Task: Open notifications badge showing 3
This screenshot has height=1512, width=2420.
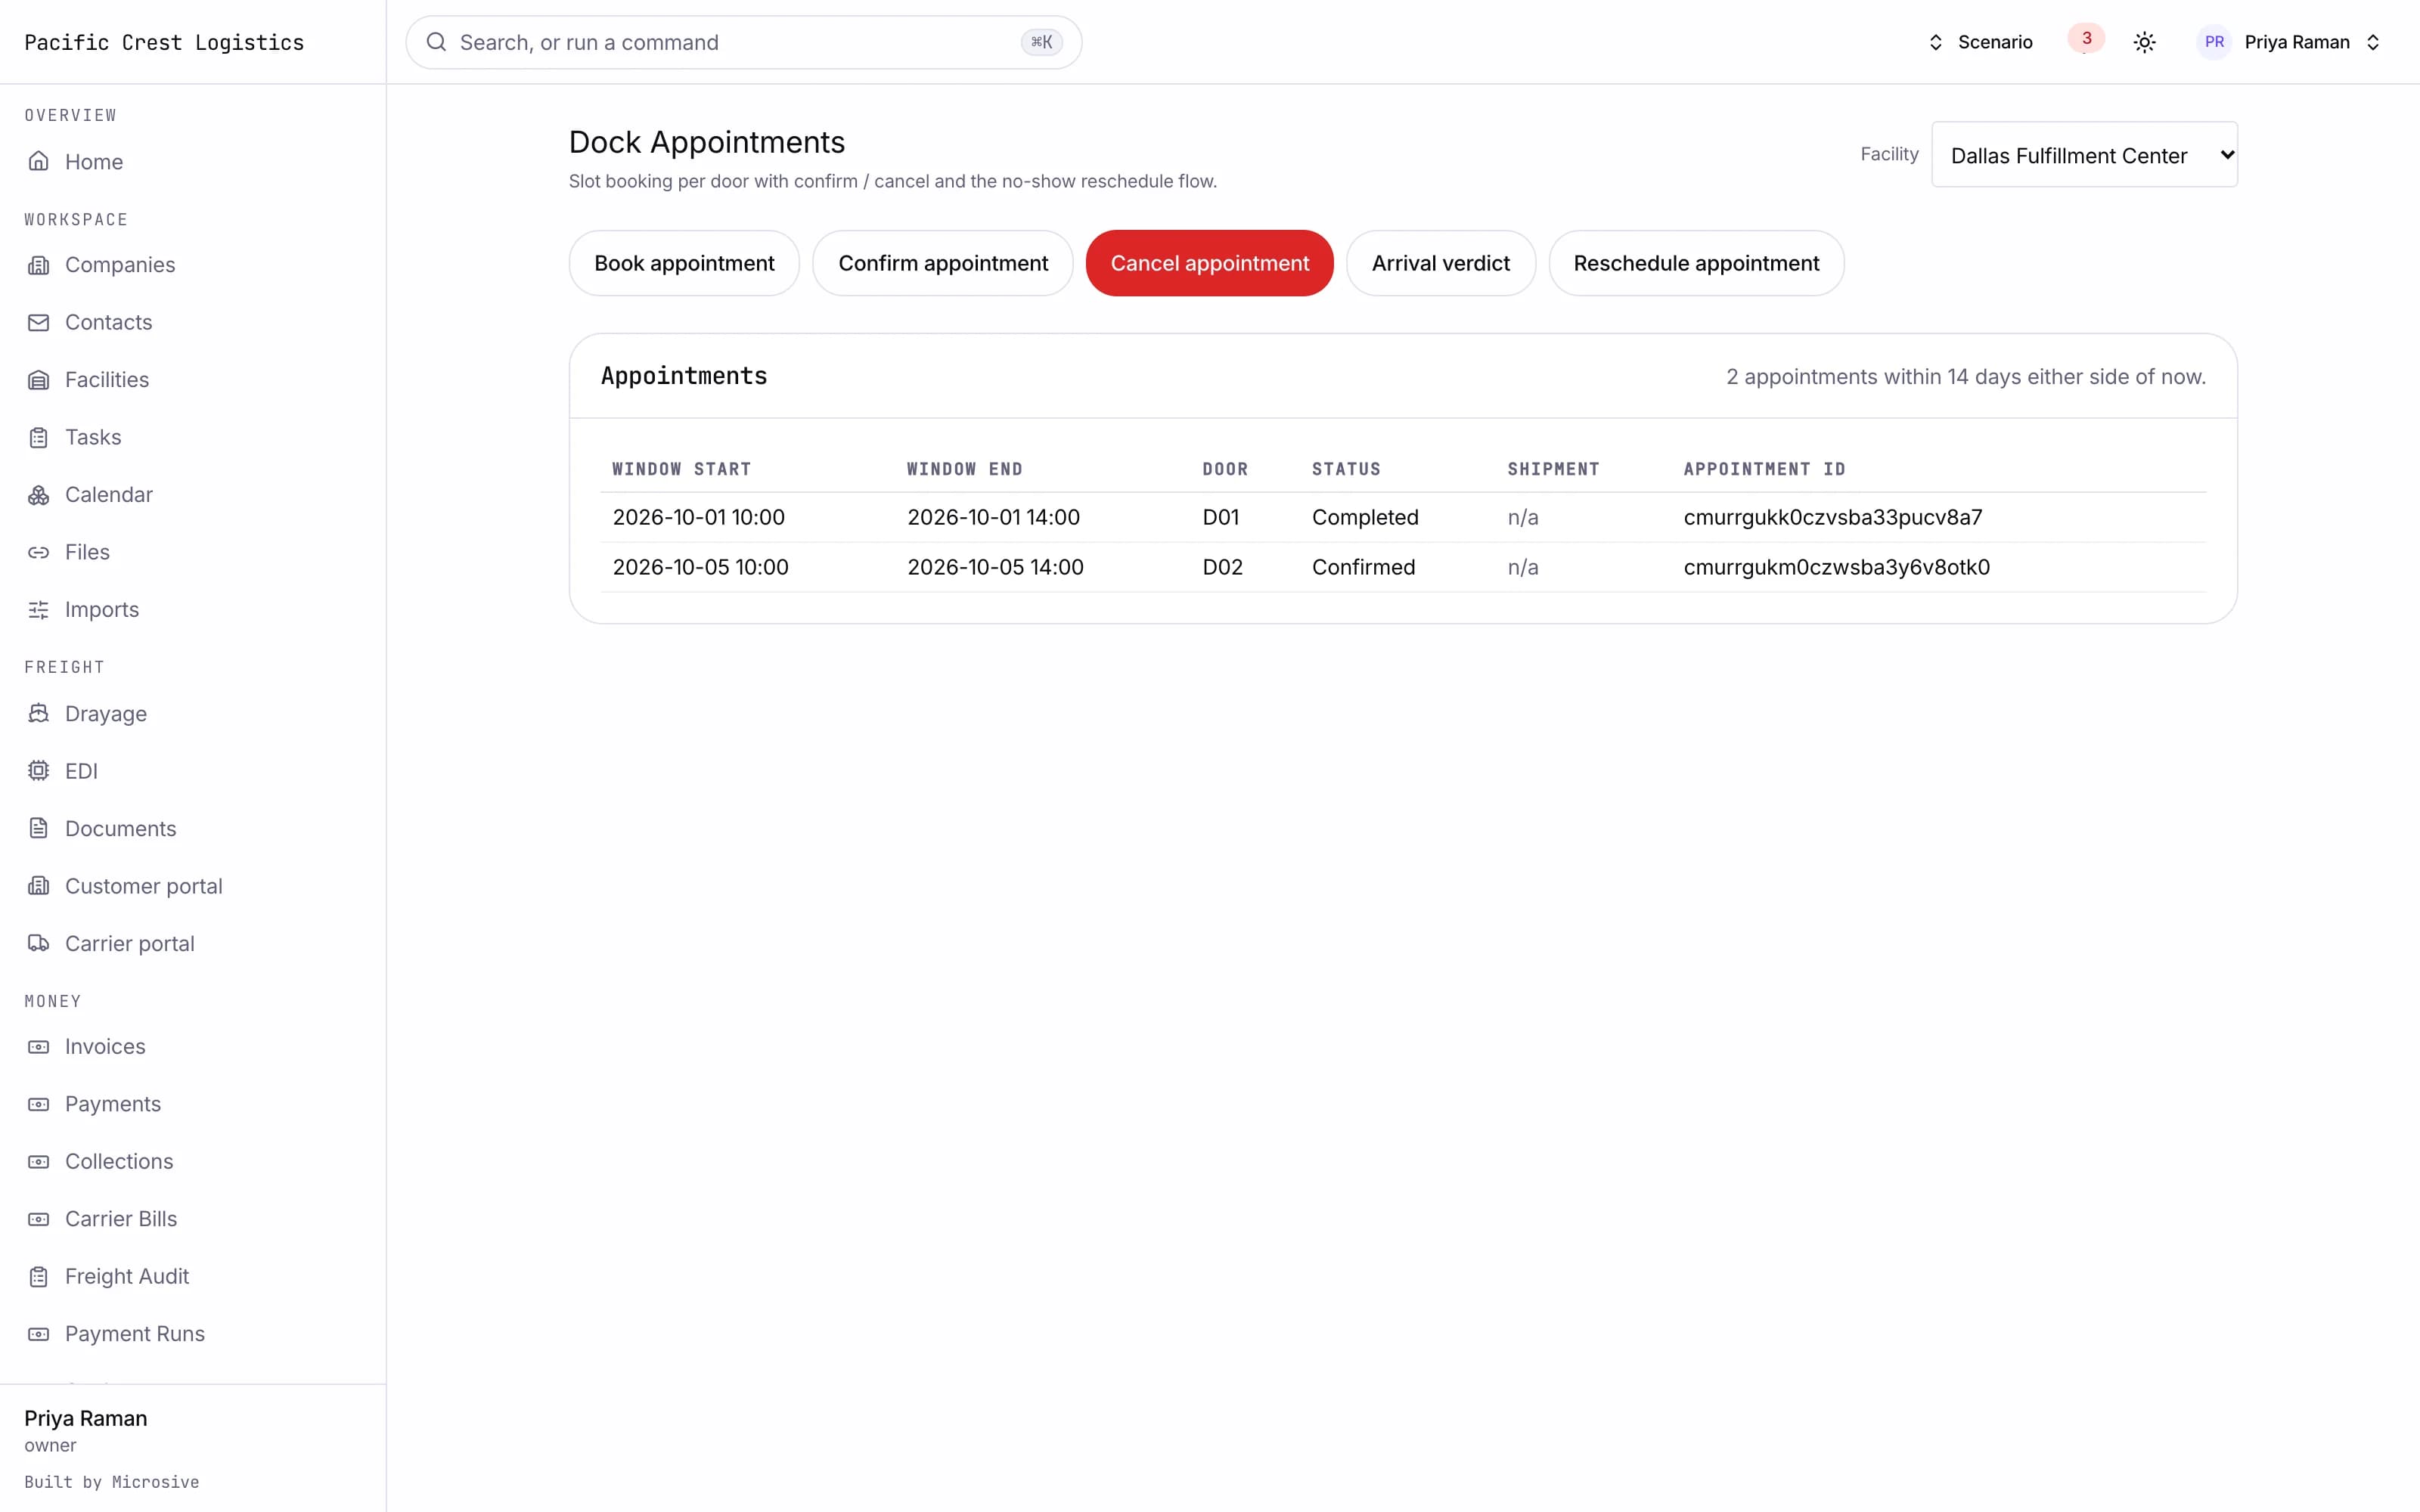Action: click(2086, 39)
